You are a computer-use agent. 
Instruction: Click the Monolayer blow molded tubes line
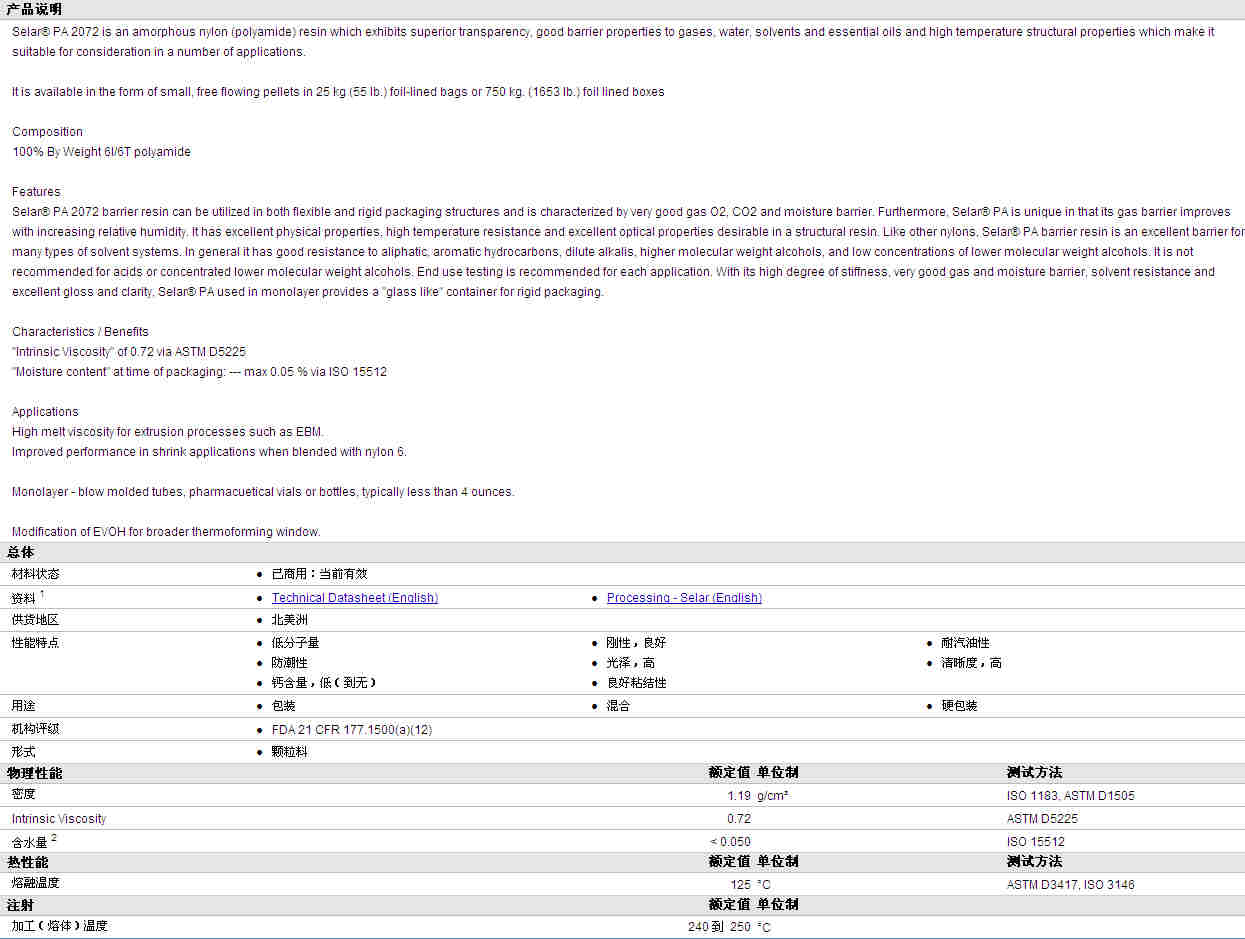click(x=263, y=492)
